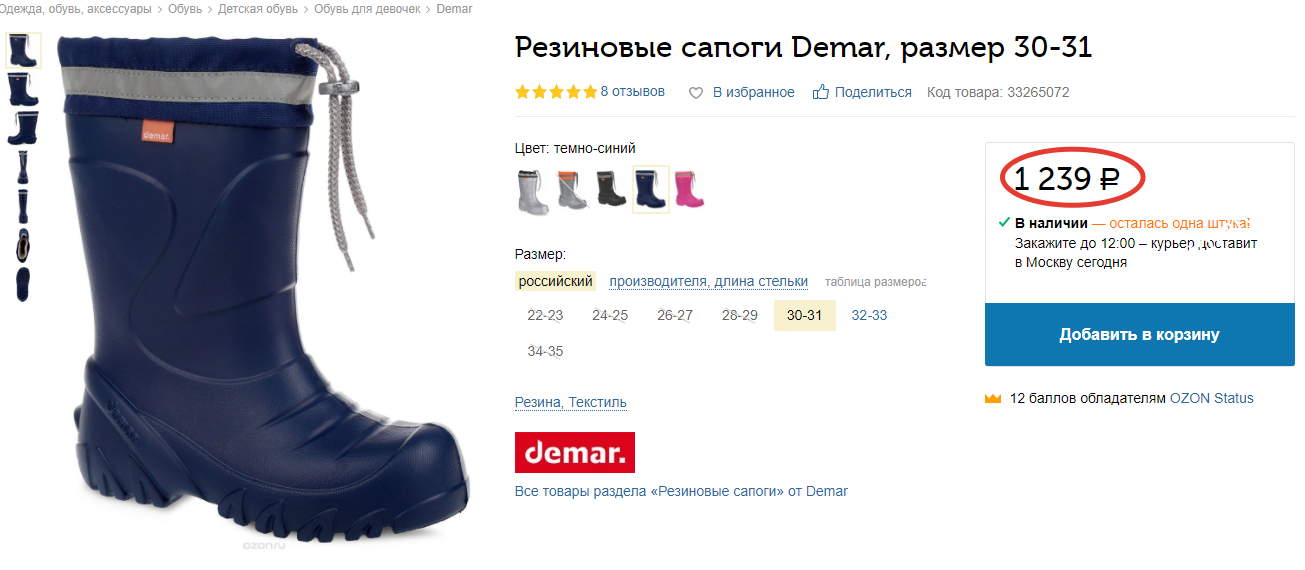Choose the pink boot color swatch
Image resolution: width=1305 pixels, height=570 pixels.
[x=689, y=189]
